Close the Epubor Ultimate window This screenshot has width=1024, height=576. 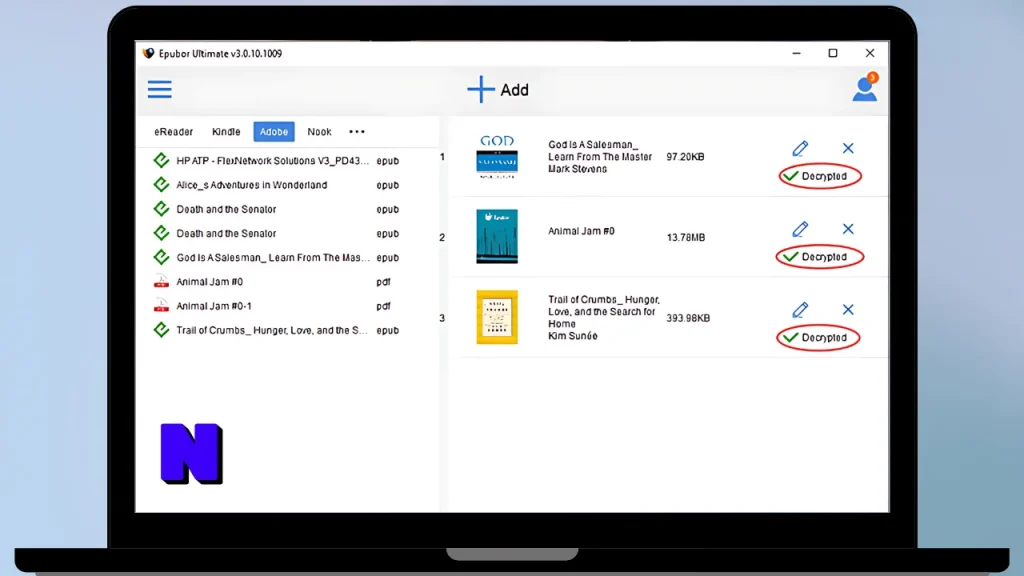coord(870,54)
